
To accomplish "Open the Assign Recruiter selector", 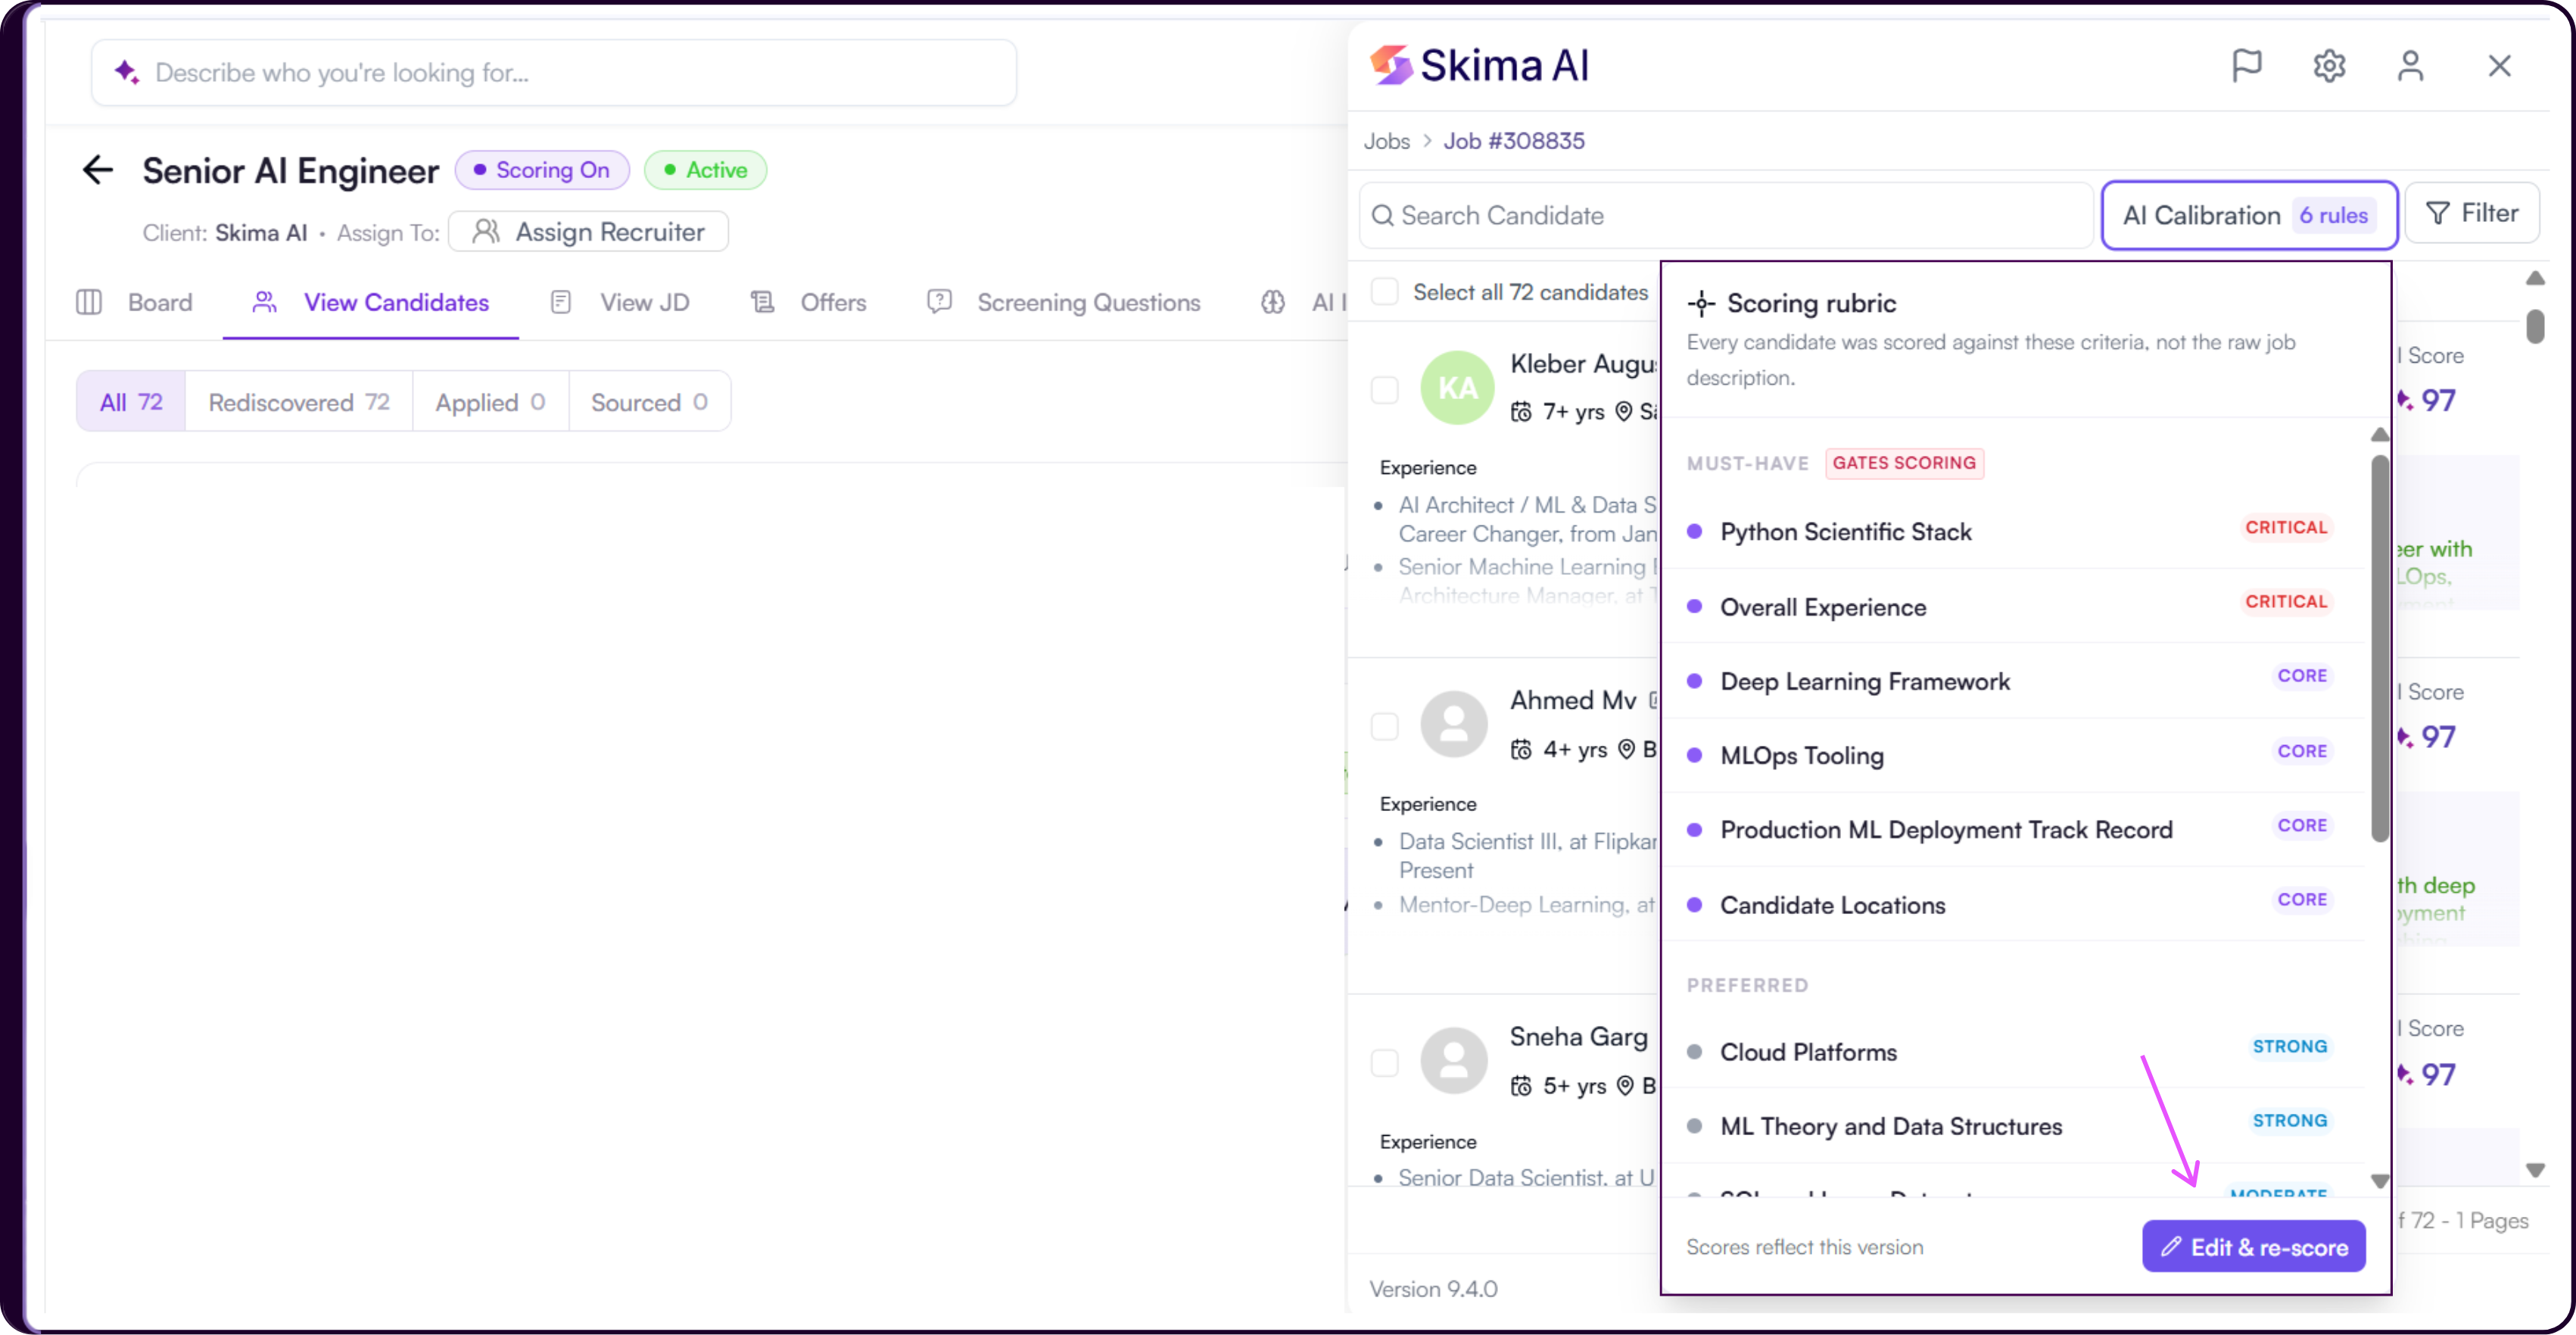I will coord(589,232).
